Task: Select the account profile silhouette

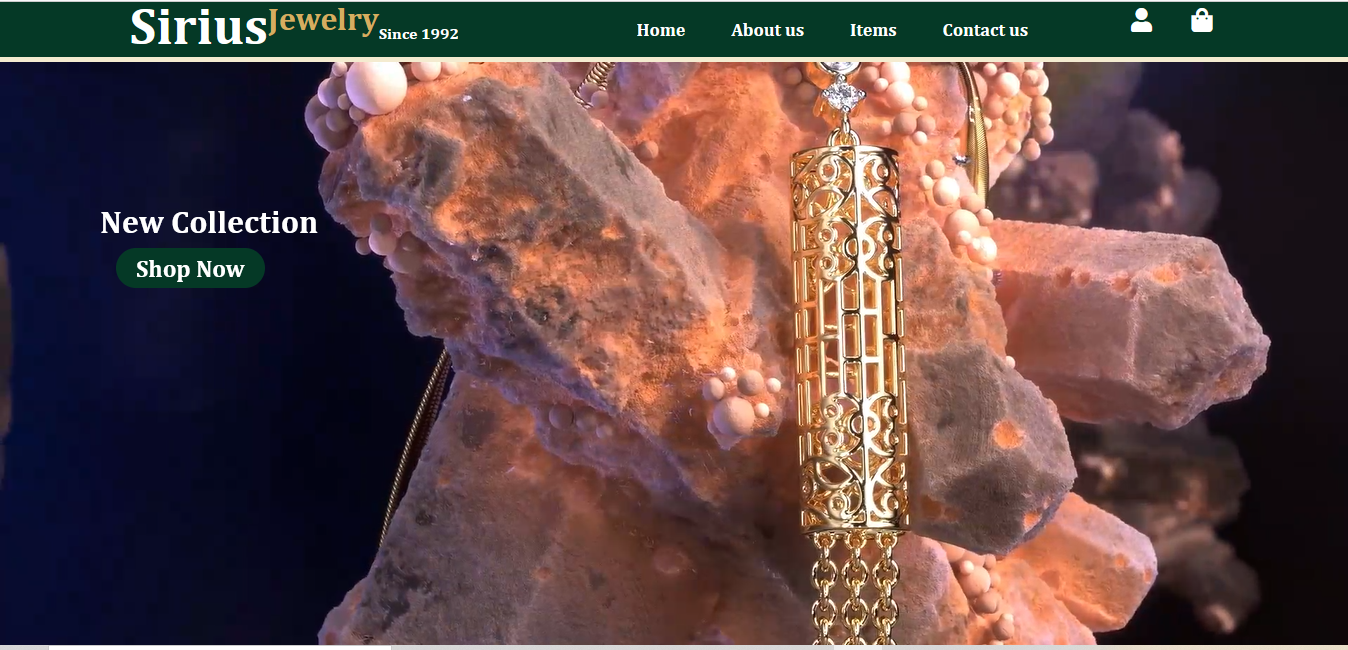Action: [x=1141, y=20]
